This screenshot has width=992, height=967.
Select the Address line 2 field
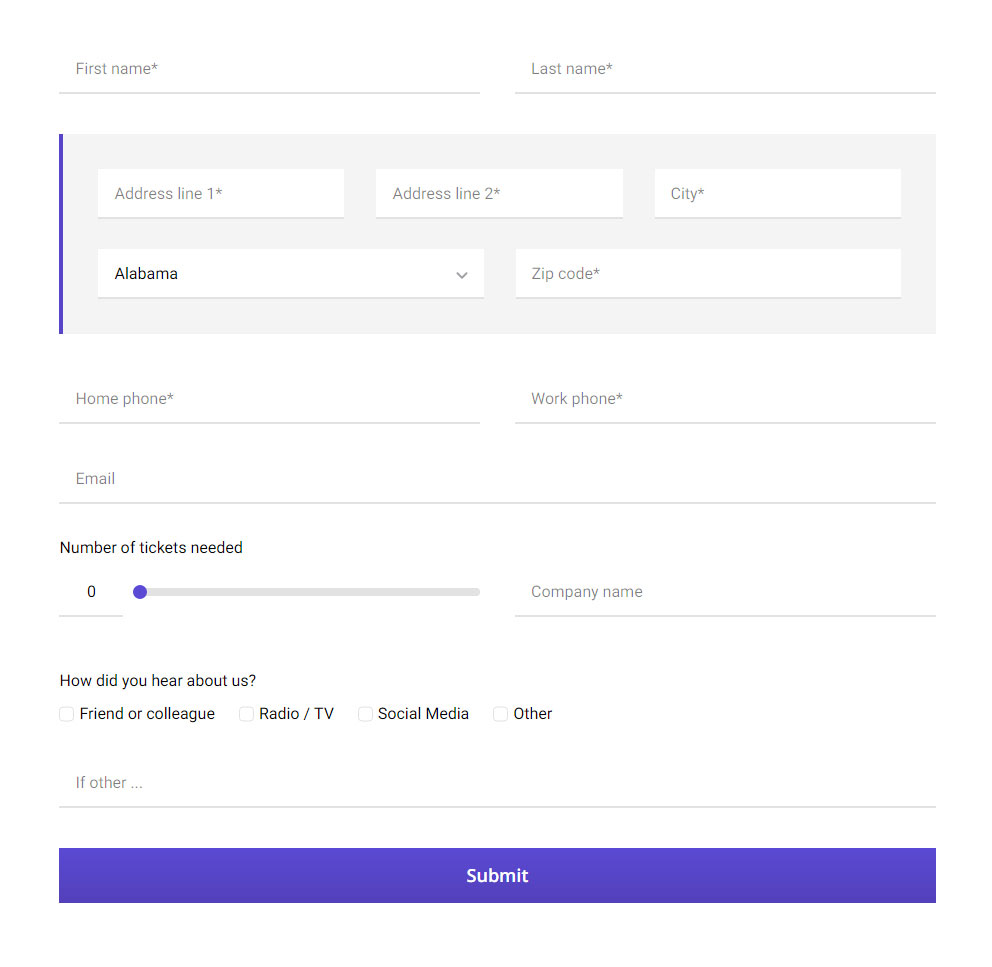tap(499, 193)
